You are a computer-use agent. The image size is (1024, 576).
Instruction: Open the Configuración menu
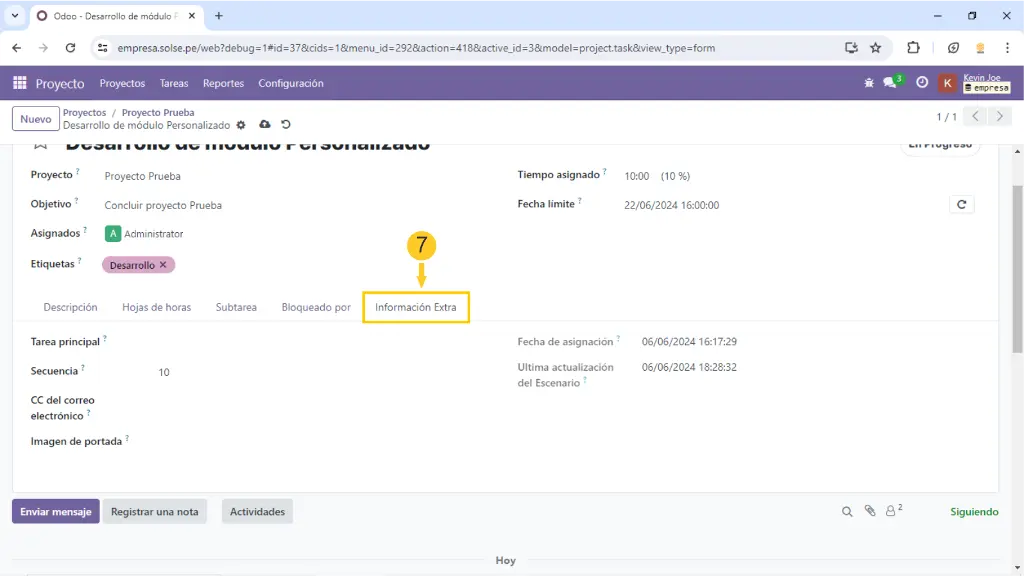click(290, 84)
